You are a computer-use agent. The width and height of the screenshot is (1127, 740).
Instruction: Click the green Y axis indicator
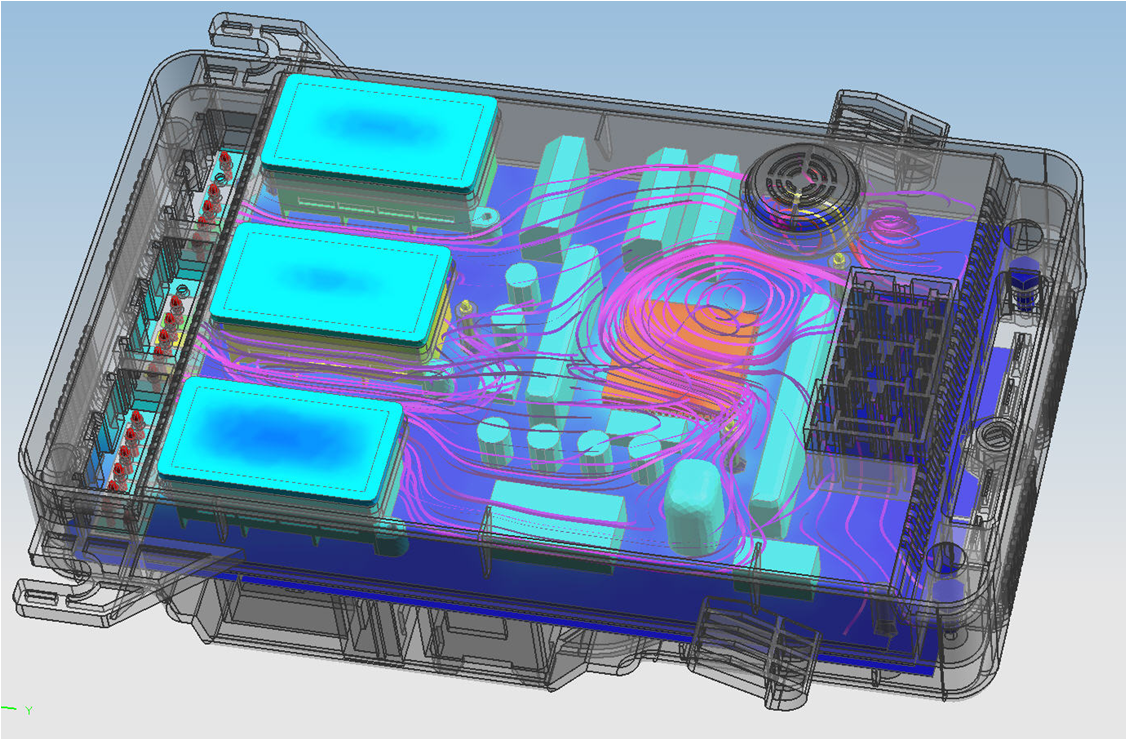point(18,710)
